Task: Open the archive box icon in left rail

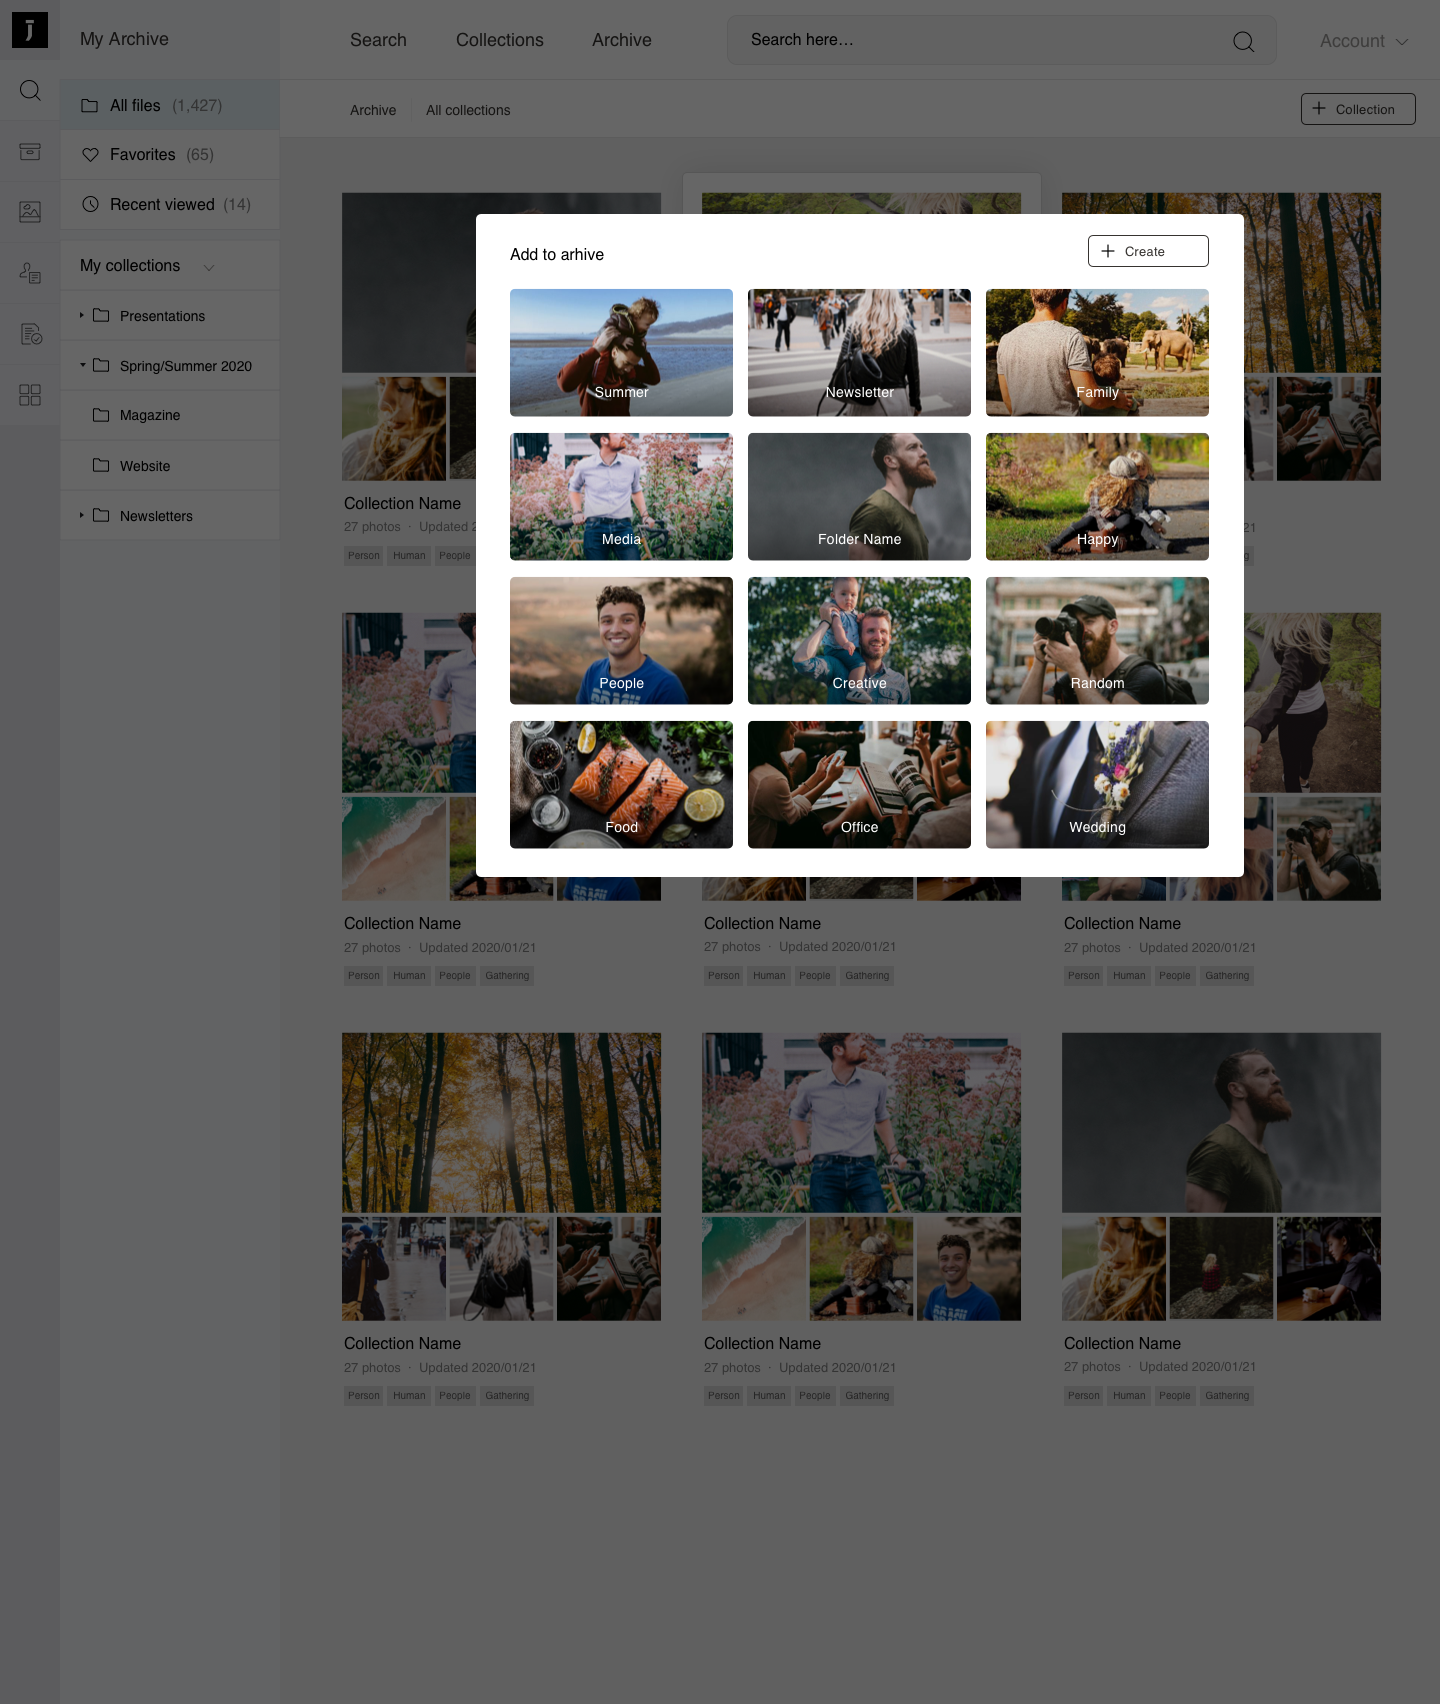Action: pos(30,151)
